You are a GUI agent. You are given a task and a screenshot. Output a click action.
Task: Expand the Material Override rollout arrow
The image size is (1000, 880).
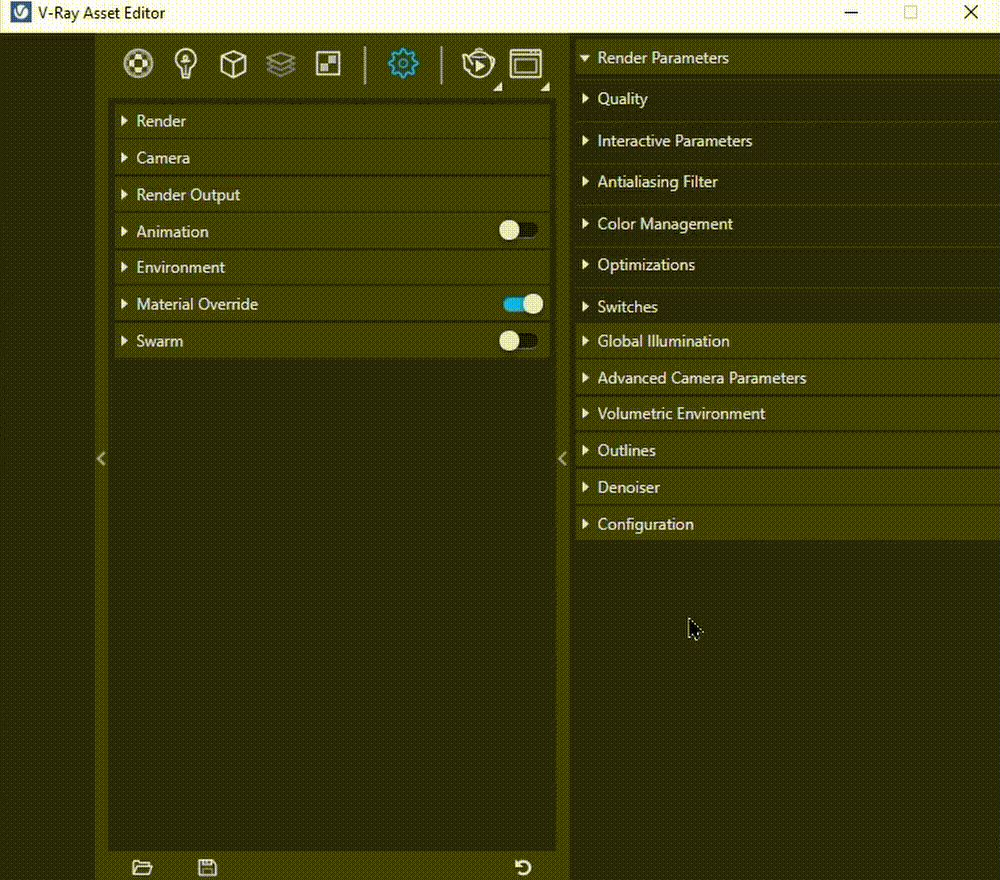[x=124, y=304]
